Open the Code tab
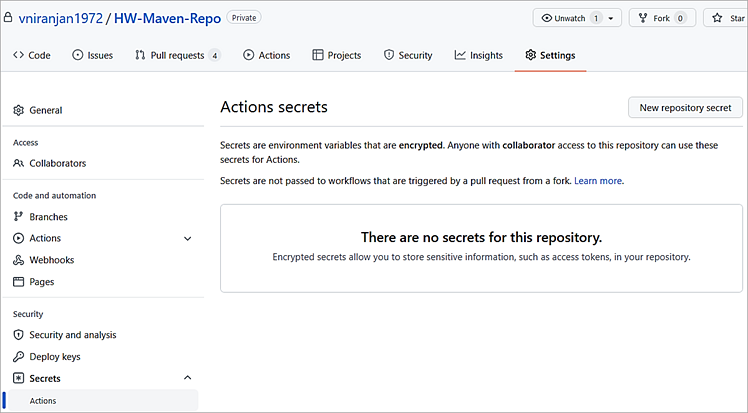 tap(32, 55)
